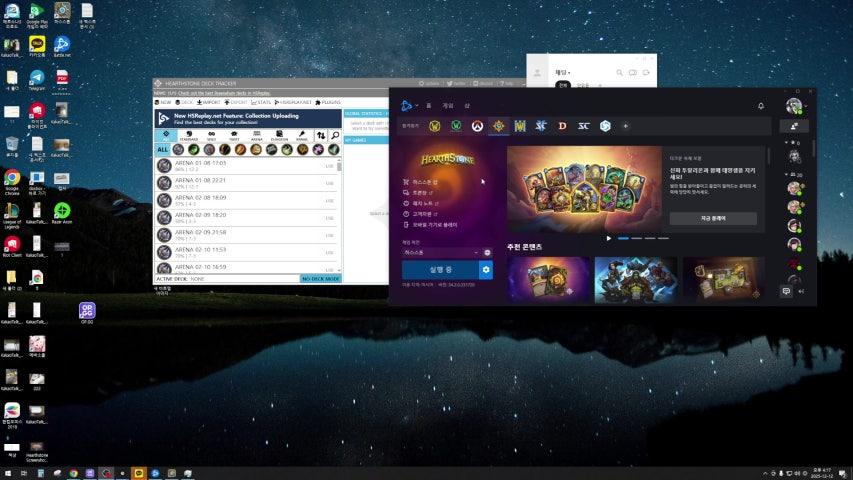
Task: Select the ALL class filter in Deck Tracker
Action: pos(162,149)
